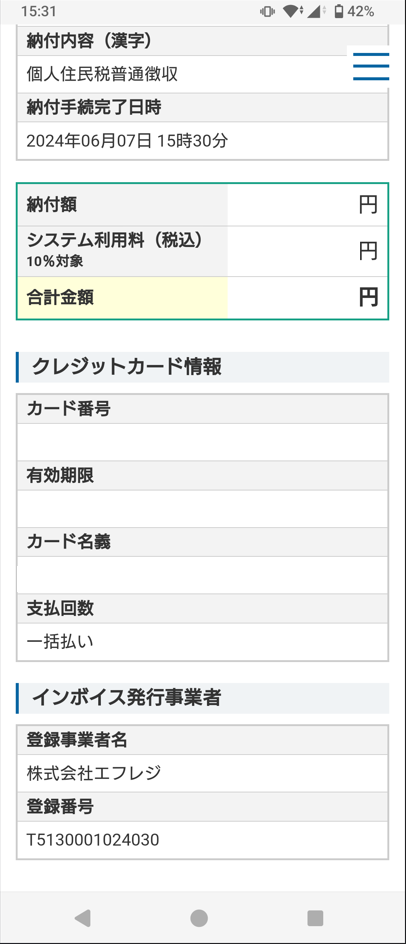Tap the 15:31 clock in status bar

pos(39,11)
